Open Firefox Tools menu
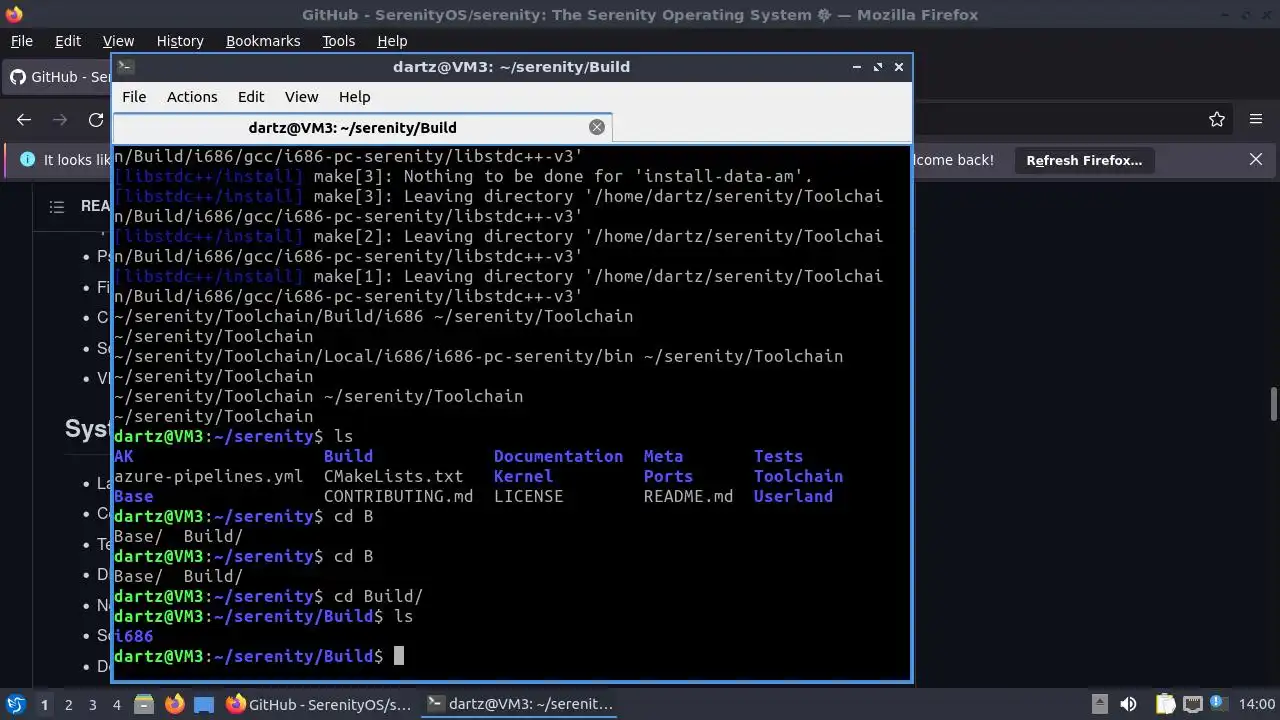The width and height of the screenshot is (1280, 720). tap(339, 41)
